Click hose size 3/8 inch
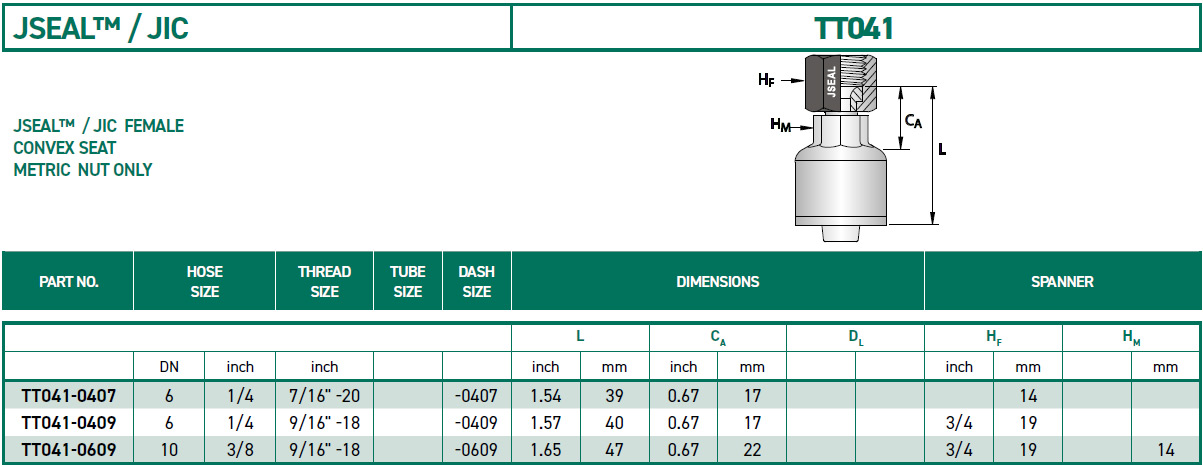This screenshot has width=1203, height=467. [x=240, y=450]
